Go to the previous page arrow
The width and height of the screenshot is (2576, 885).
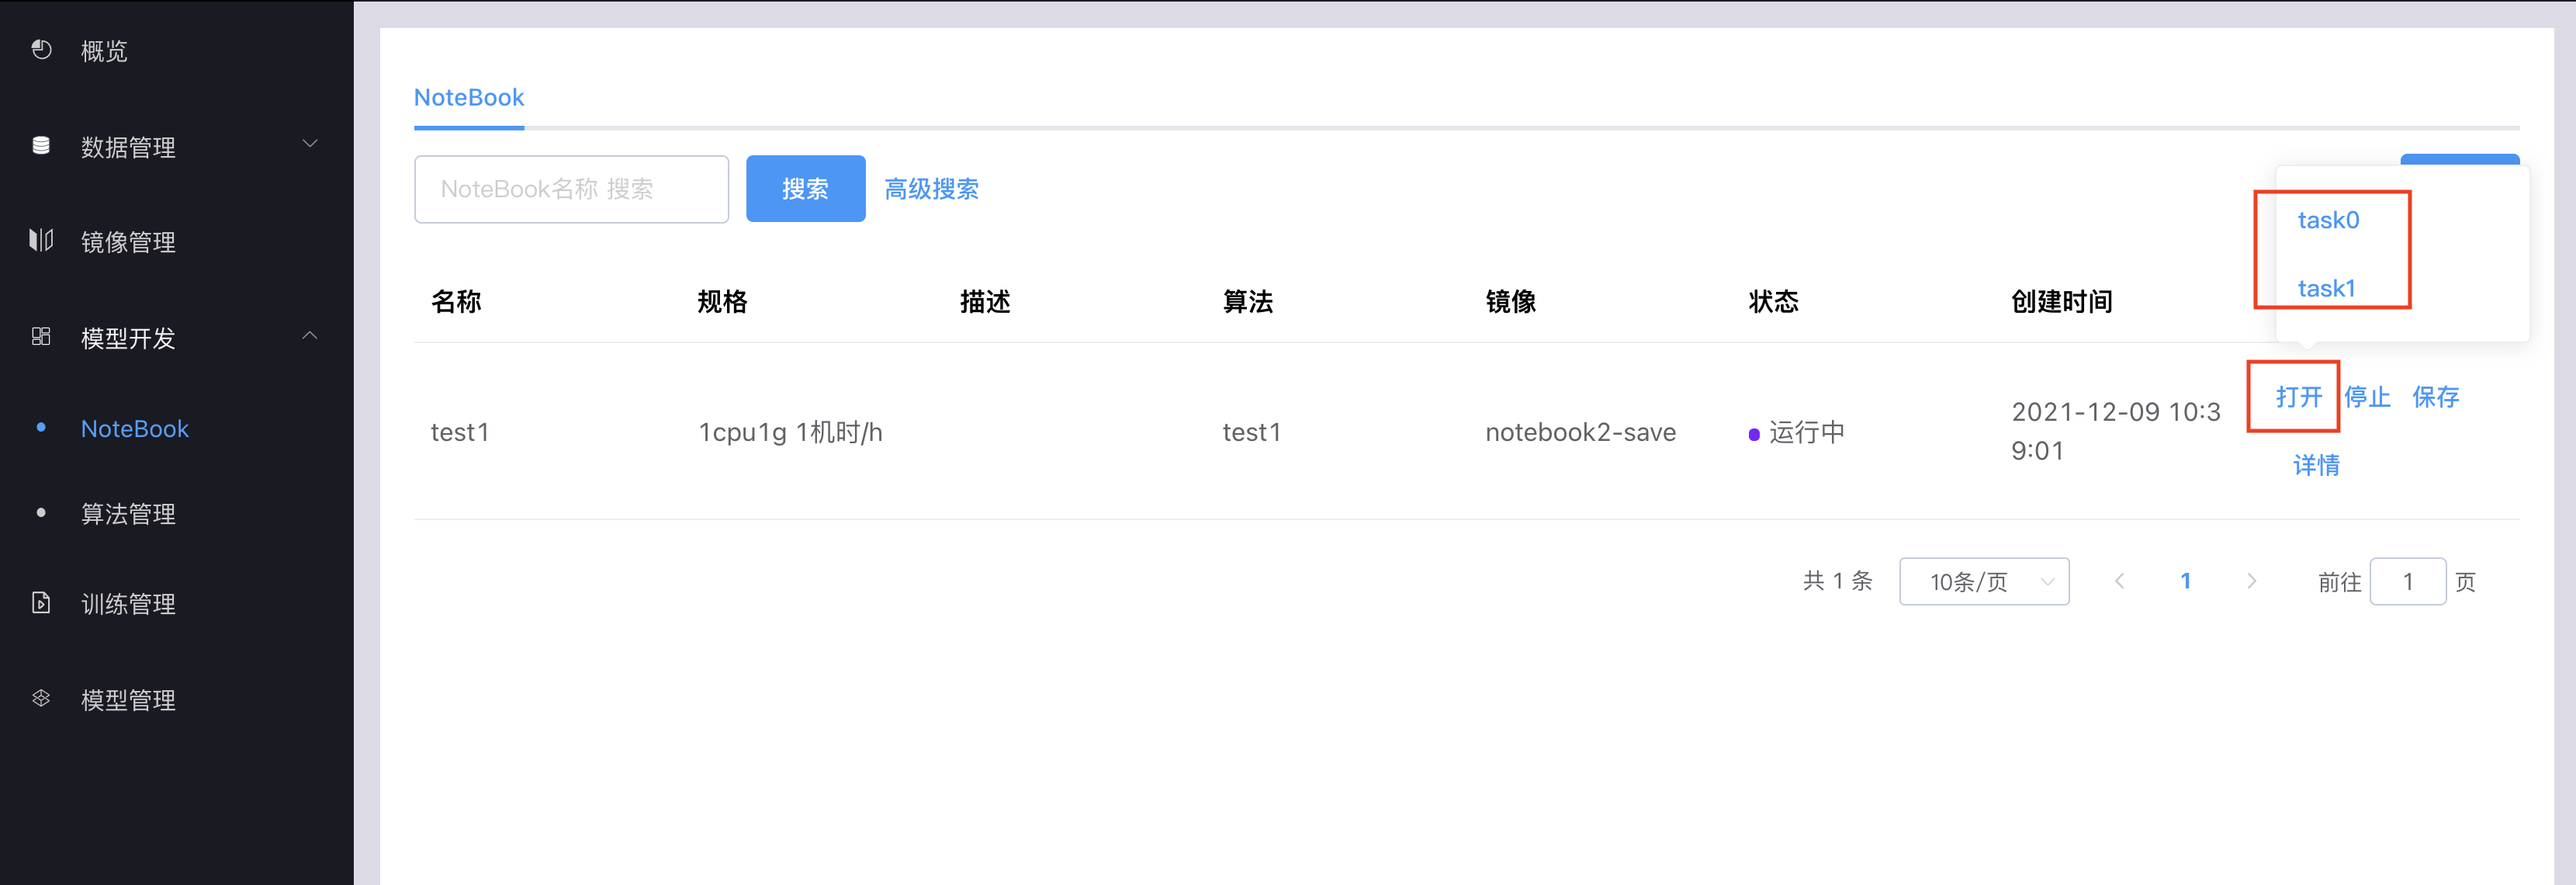pyautogui.click(x=2119, y=581)
